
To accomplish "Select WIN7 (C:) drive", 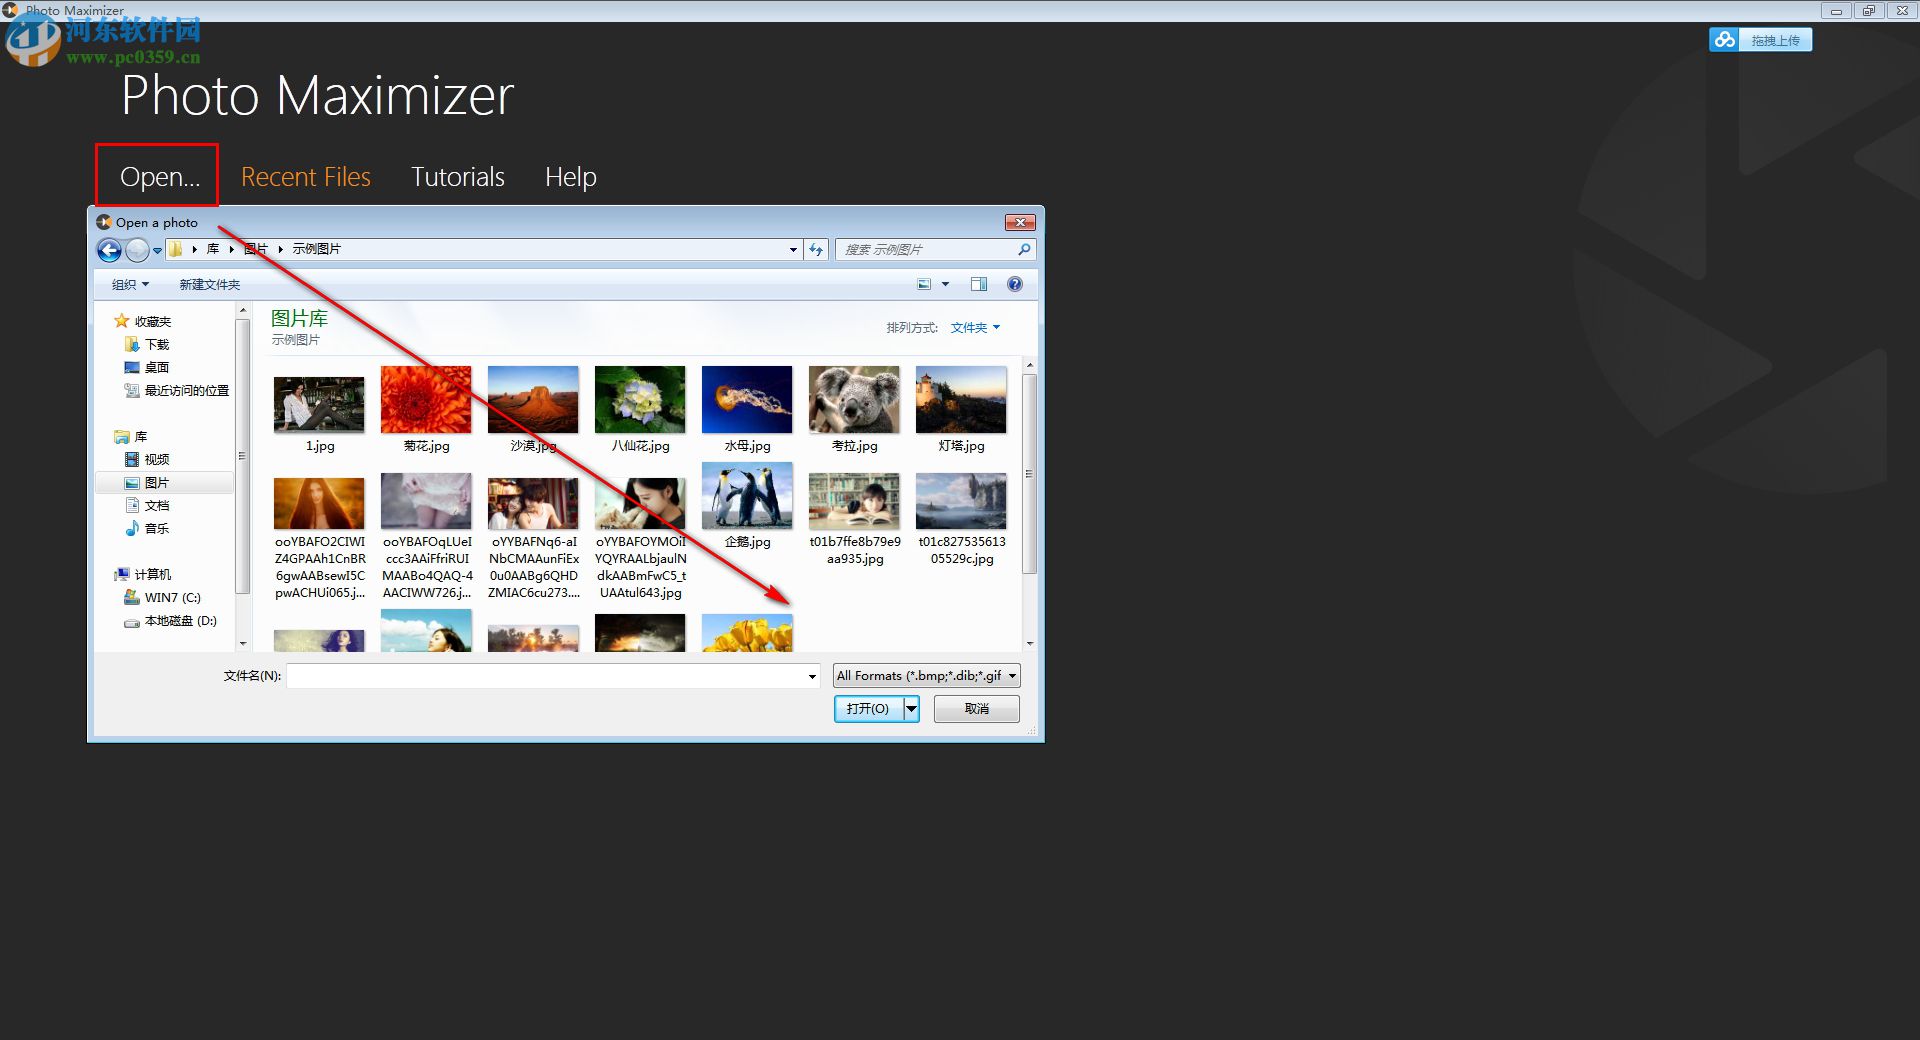I will (x=162, y=598).
